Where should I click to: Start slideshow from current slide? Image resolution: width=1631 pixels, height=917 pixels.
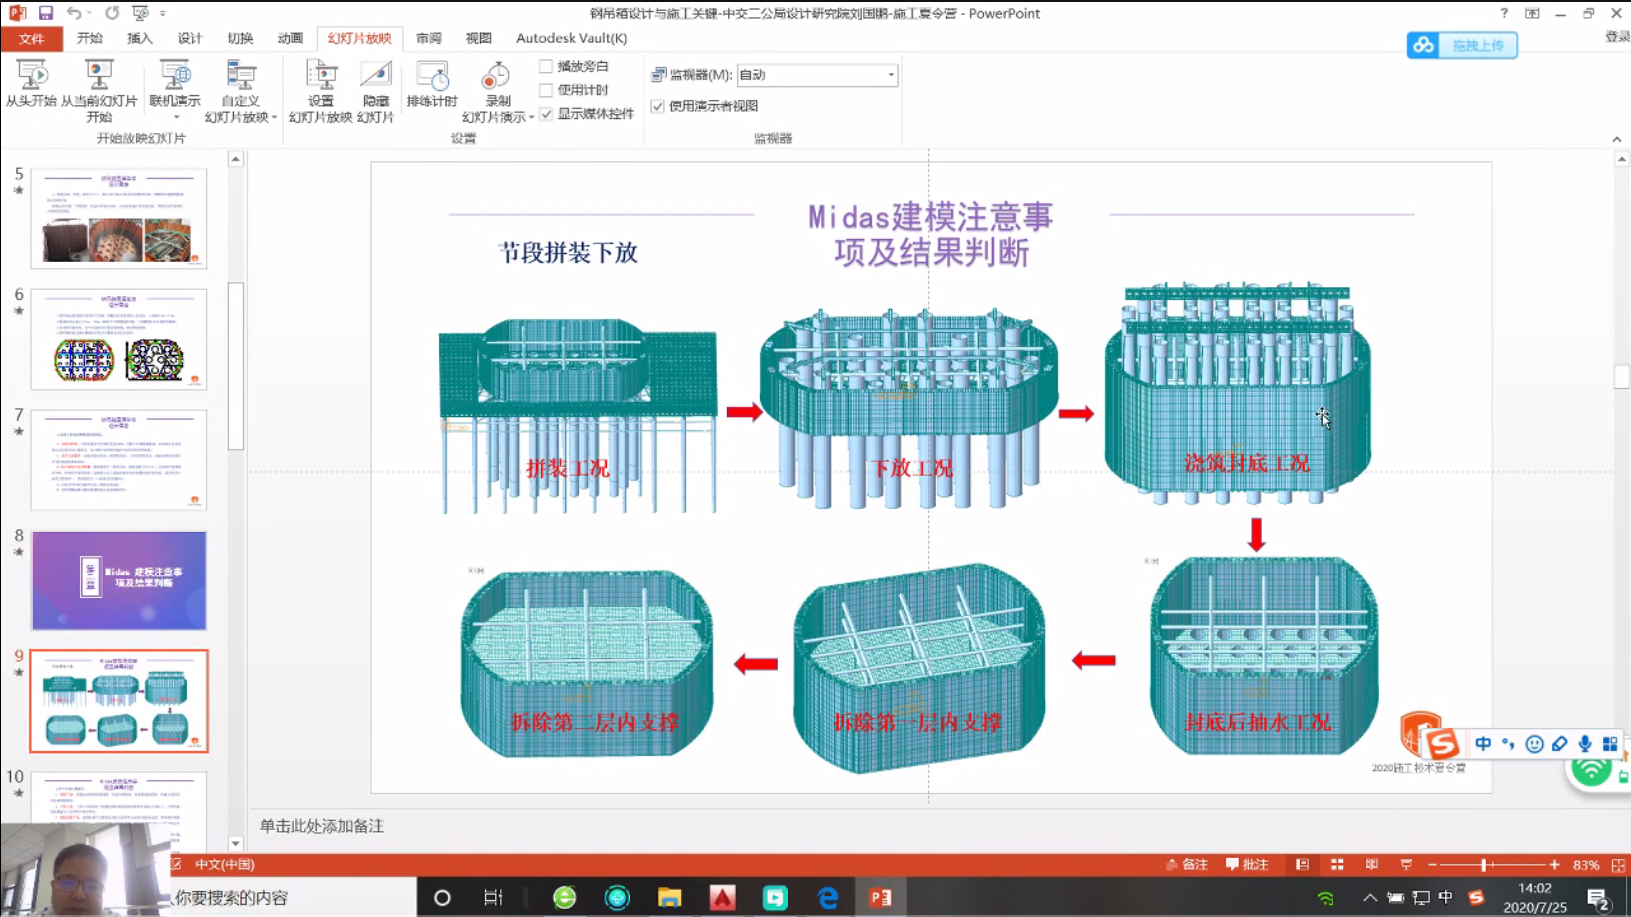coord(99,91)
